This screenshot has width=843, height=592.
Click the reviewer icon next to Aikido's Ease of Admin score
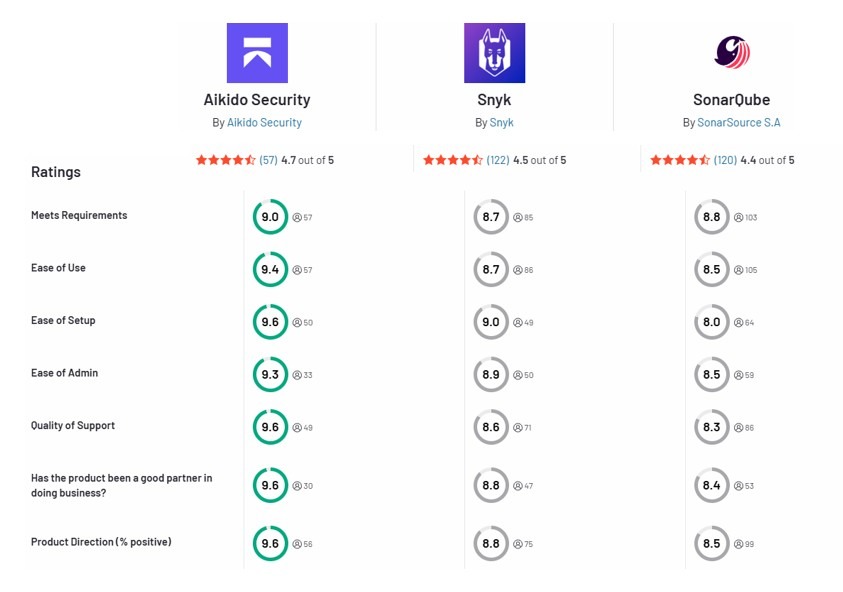(296, 375)
